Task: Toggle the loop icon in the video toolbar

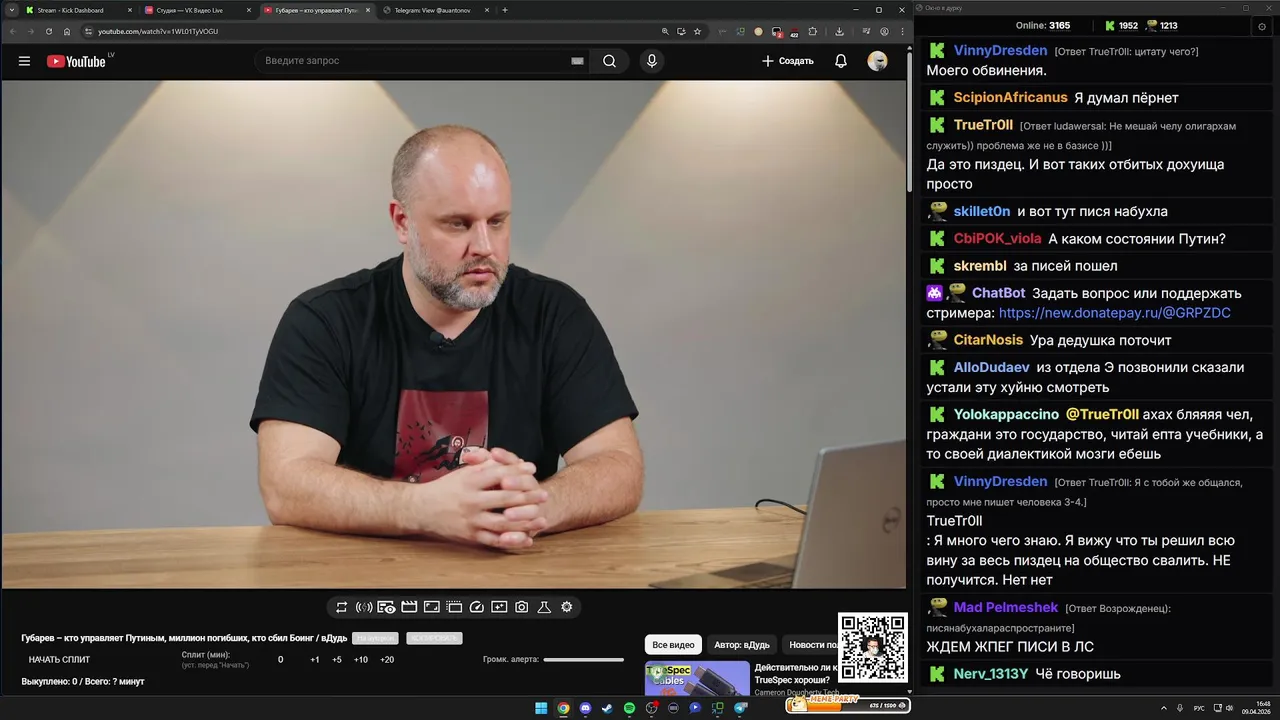Action: click(341, 607)
